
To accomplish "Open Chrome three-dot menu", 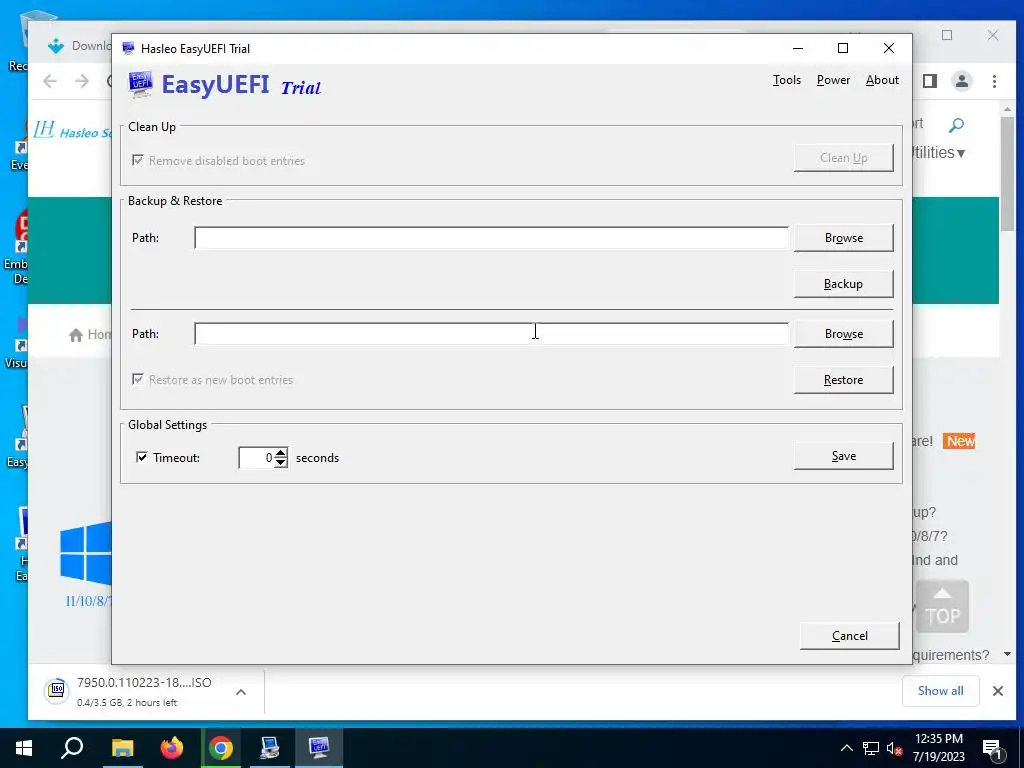I will 994,81.
